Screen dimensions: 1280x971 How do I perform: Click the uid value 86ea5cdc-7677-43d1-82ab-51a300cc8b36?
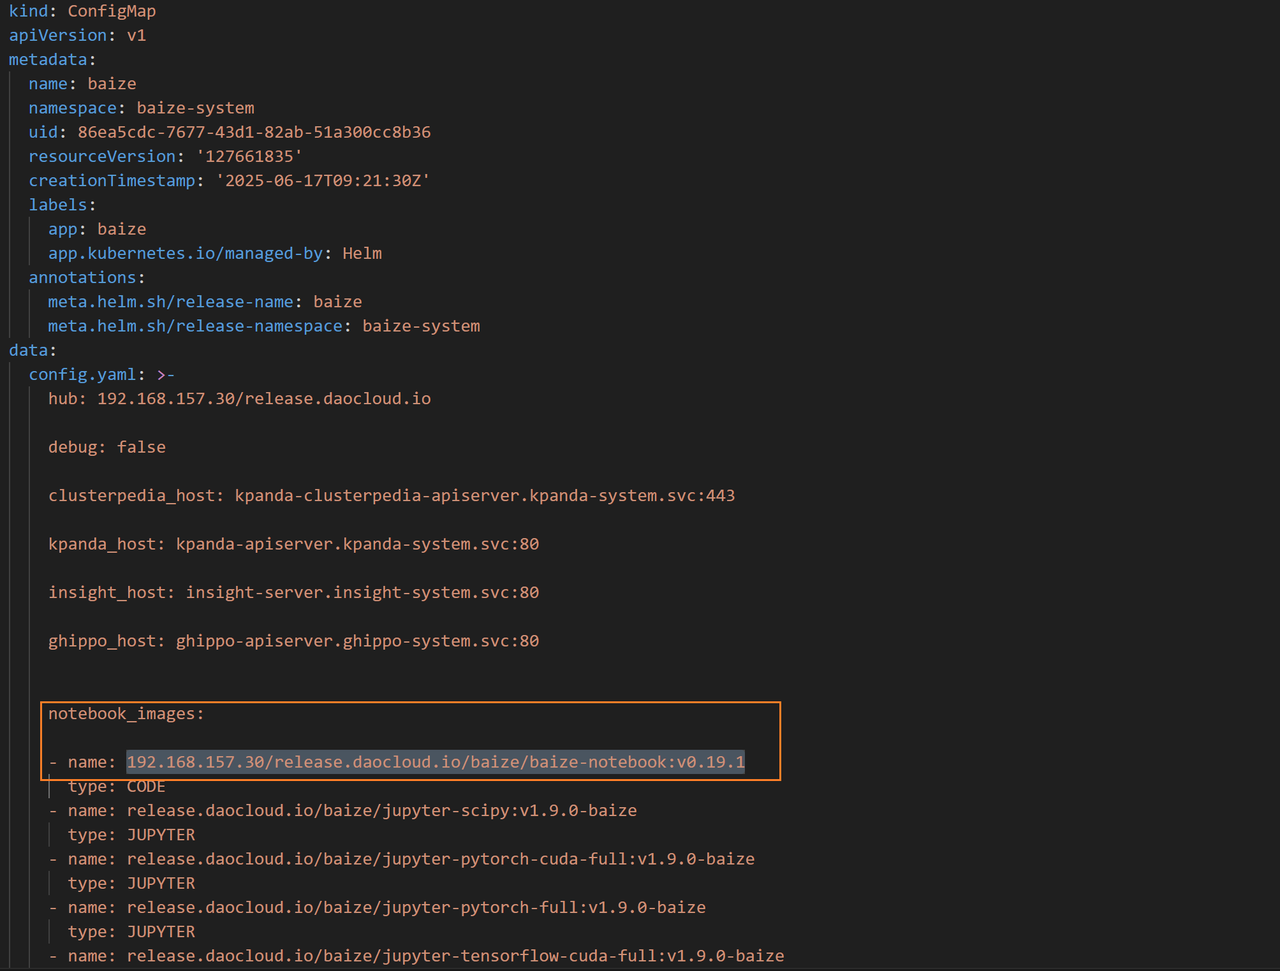click(254, 132)
